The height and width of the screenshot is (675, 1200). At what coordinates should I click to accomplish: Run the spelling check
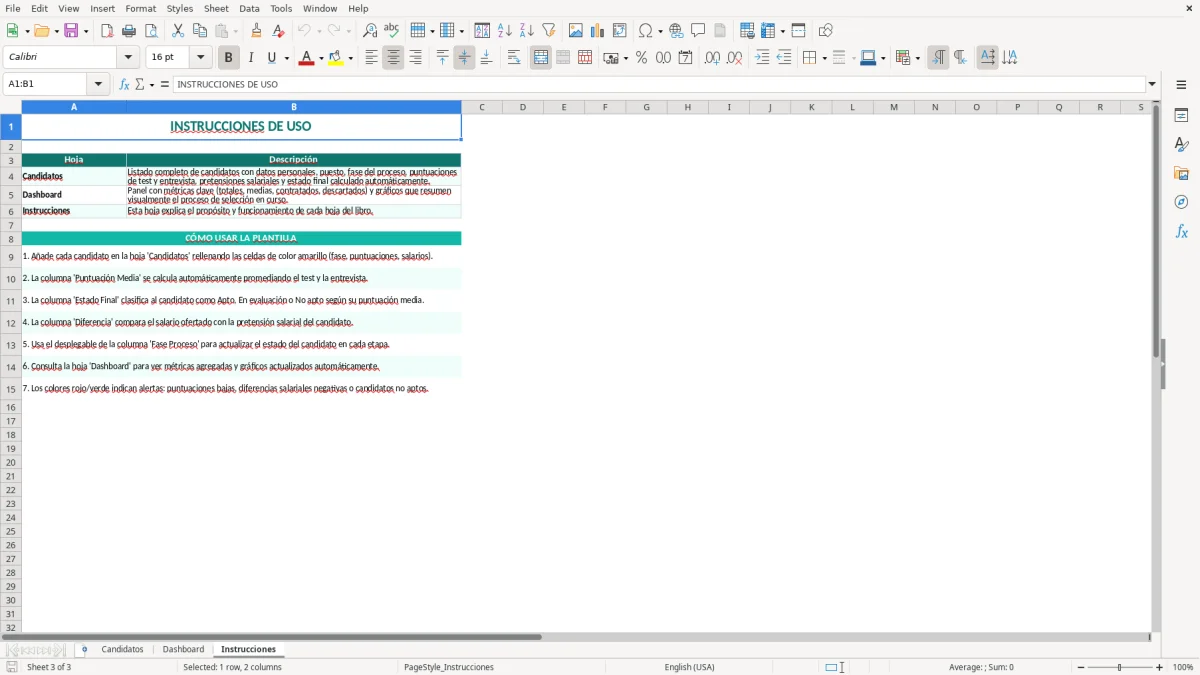pyautogui.click(x=392, y=31)
